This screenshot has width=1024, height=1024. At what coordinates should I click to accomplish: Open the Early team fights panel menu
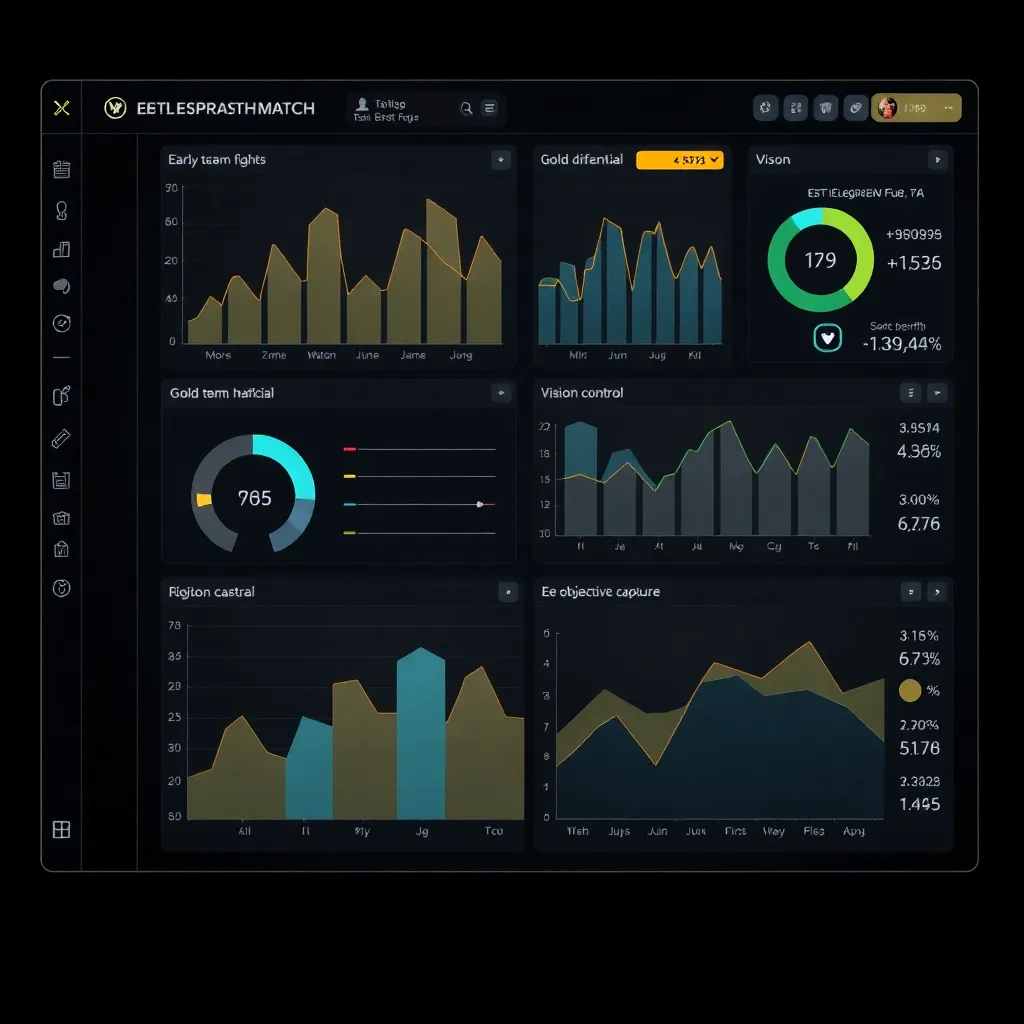pos(501,160)
